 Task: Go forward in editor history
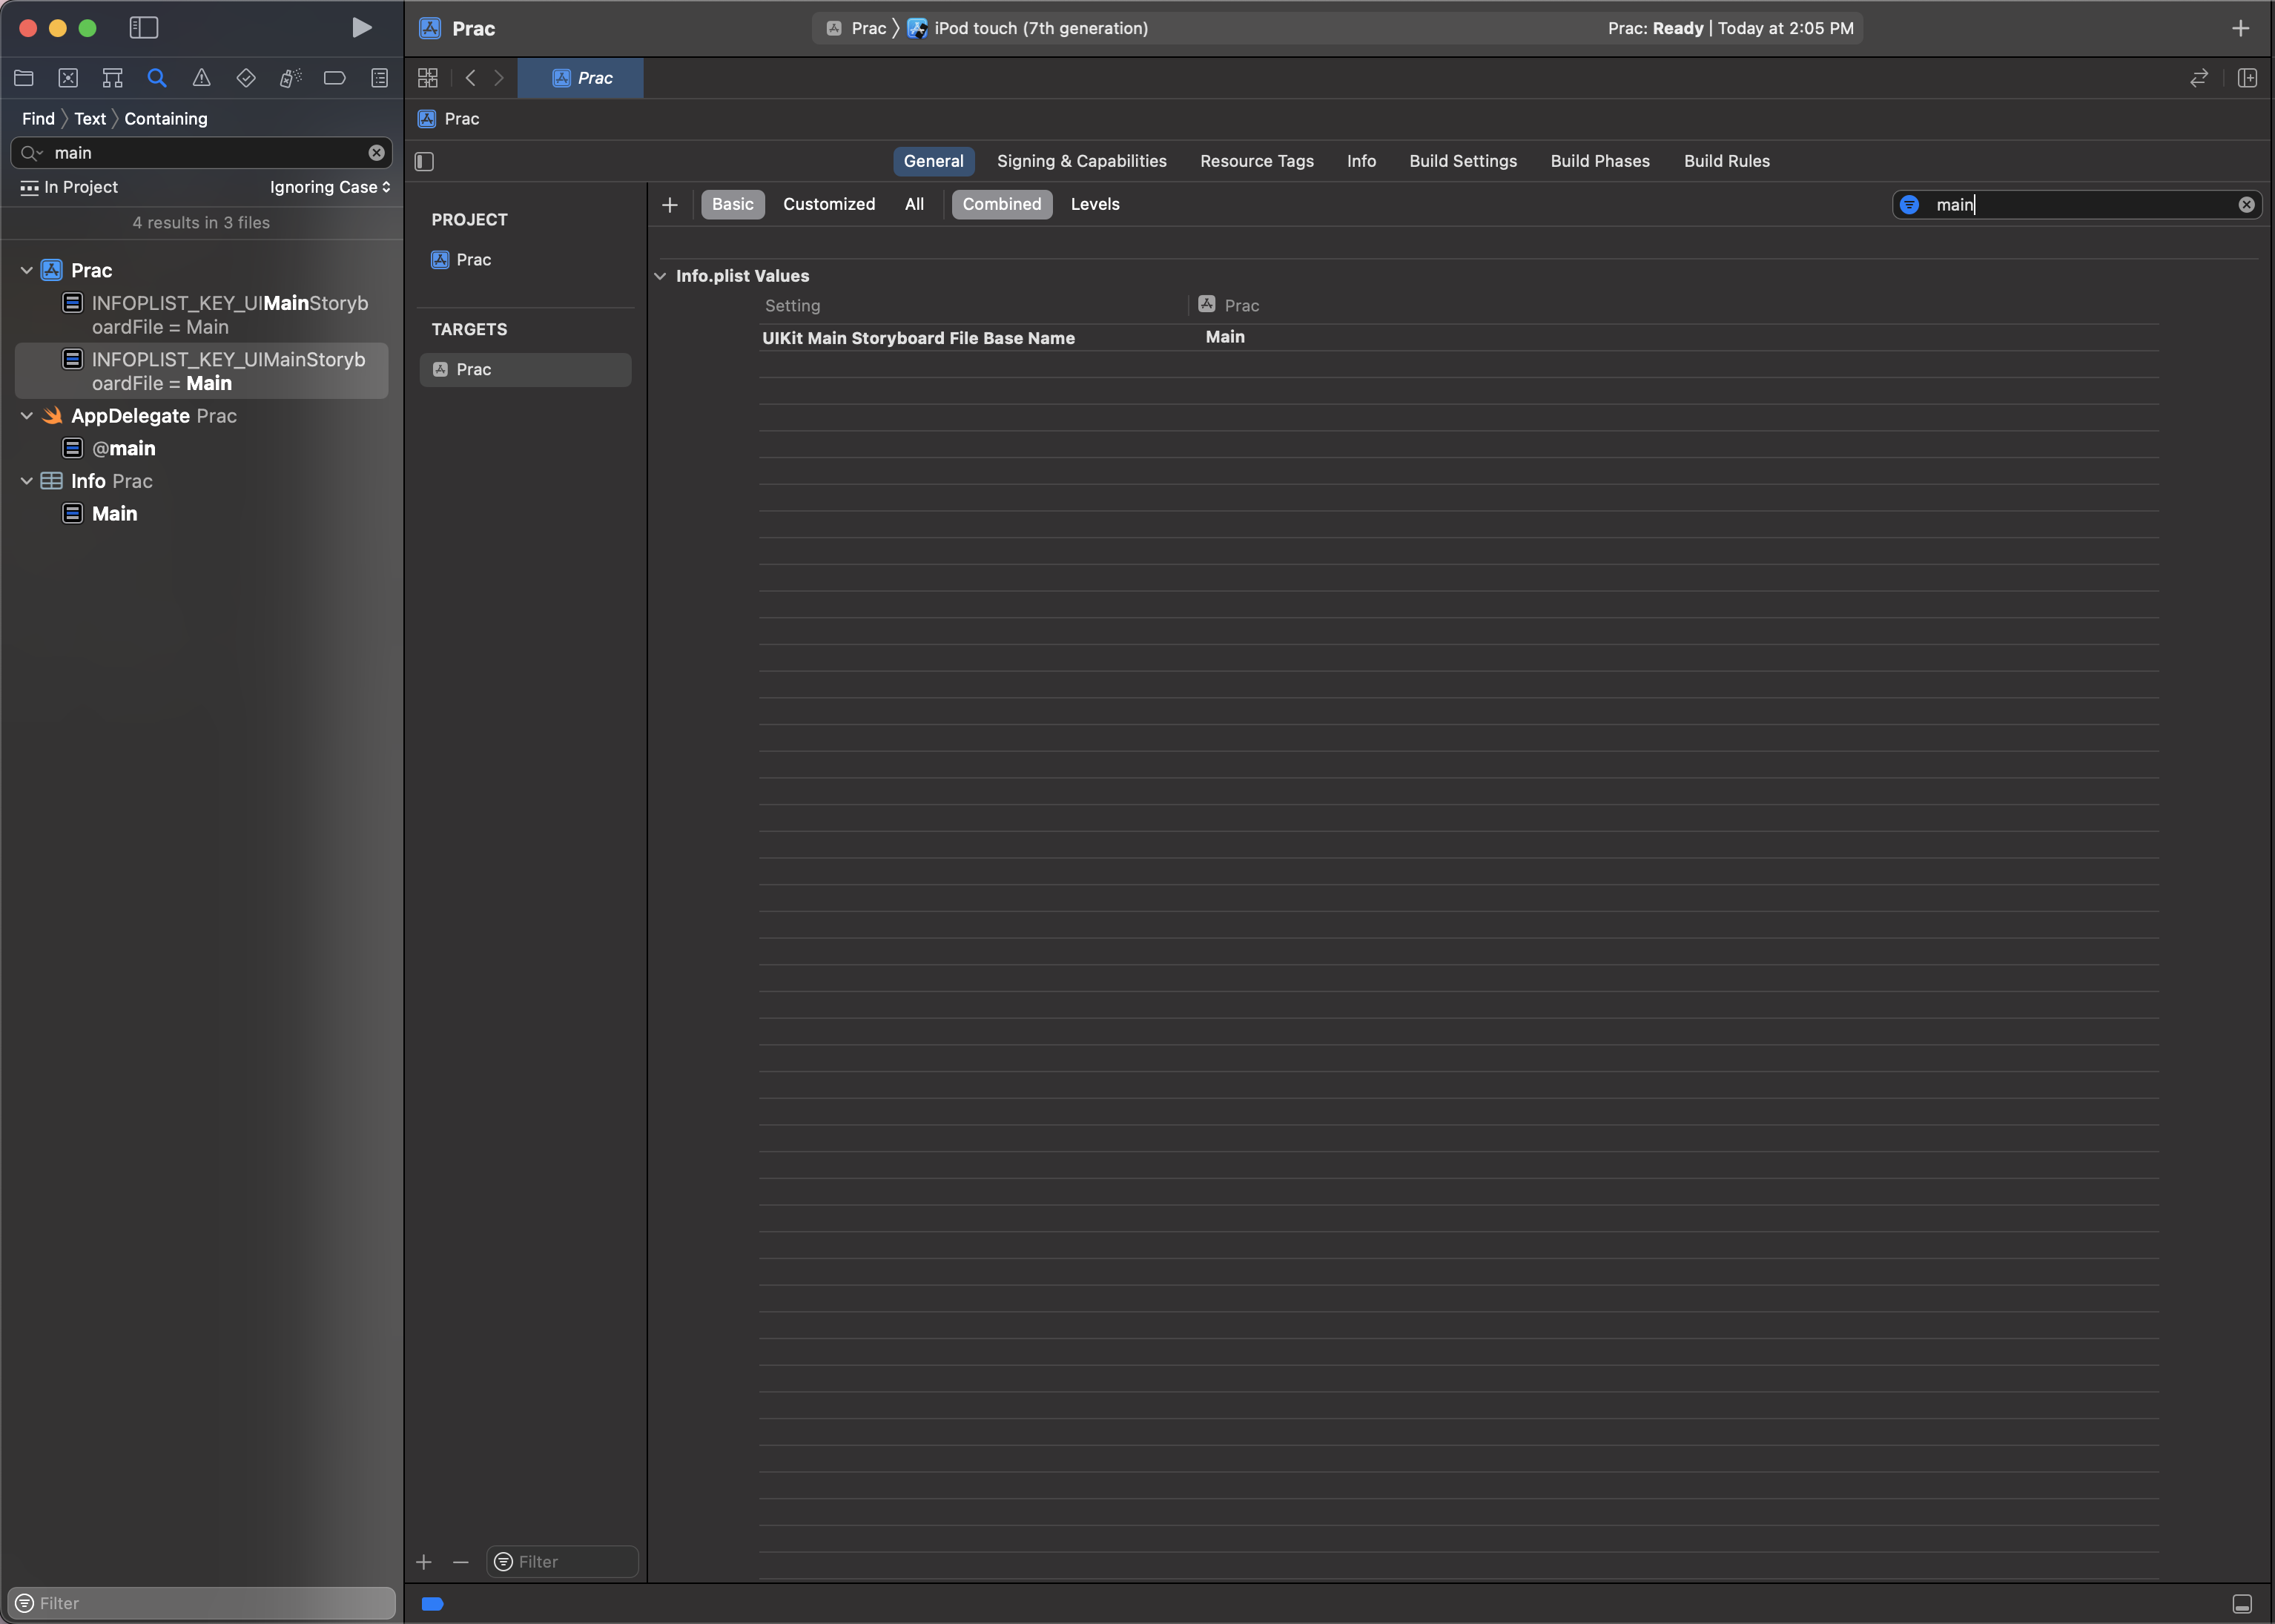click(x=498, y=78)
